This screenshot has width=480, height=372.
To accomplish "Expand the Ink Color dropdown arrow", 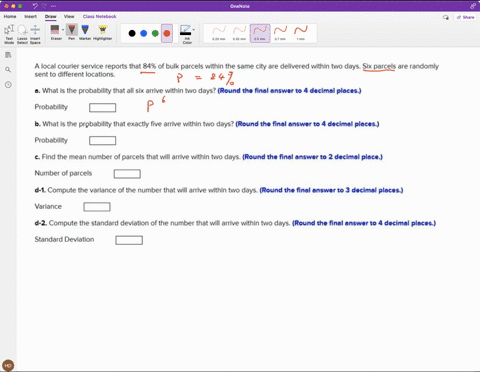I will 194,30.
